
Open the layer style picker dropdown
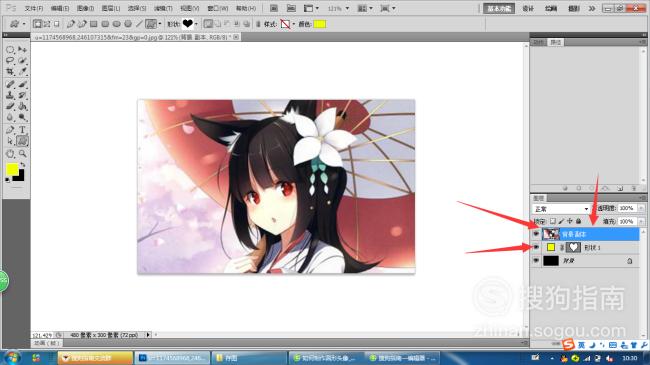click(293, 24)
